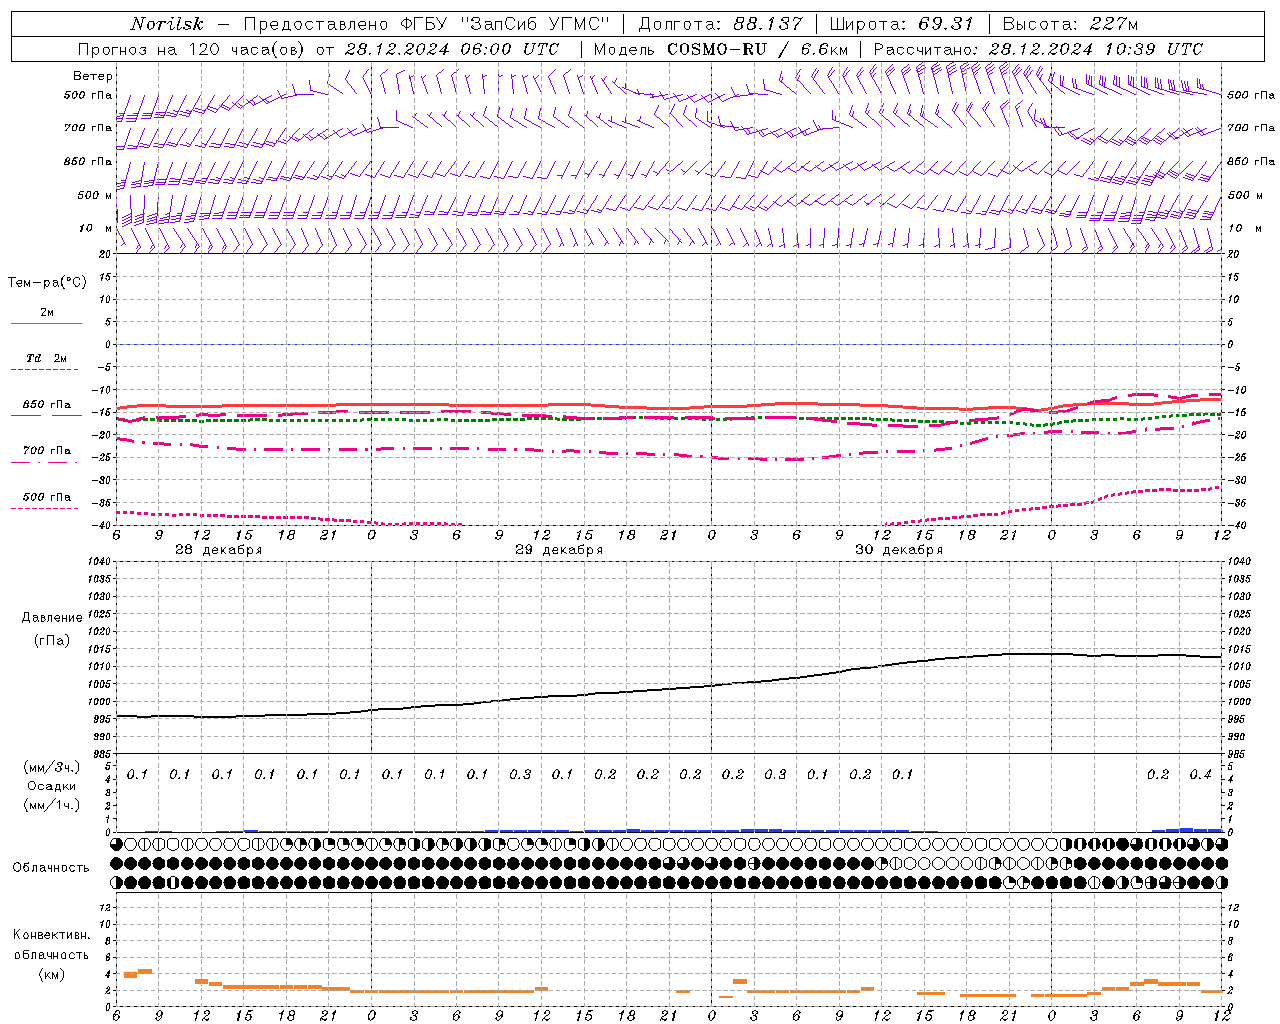Click the Ветер panel label
Viewport: 1280px width, 1024px height.
click(93, 76)
